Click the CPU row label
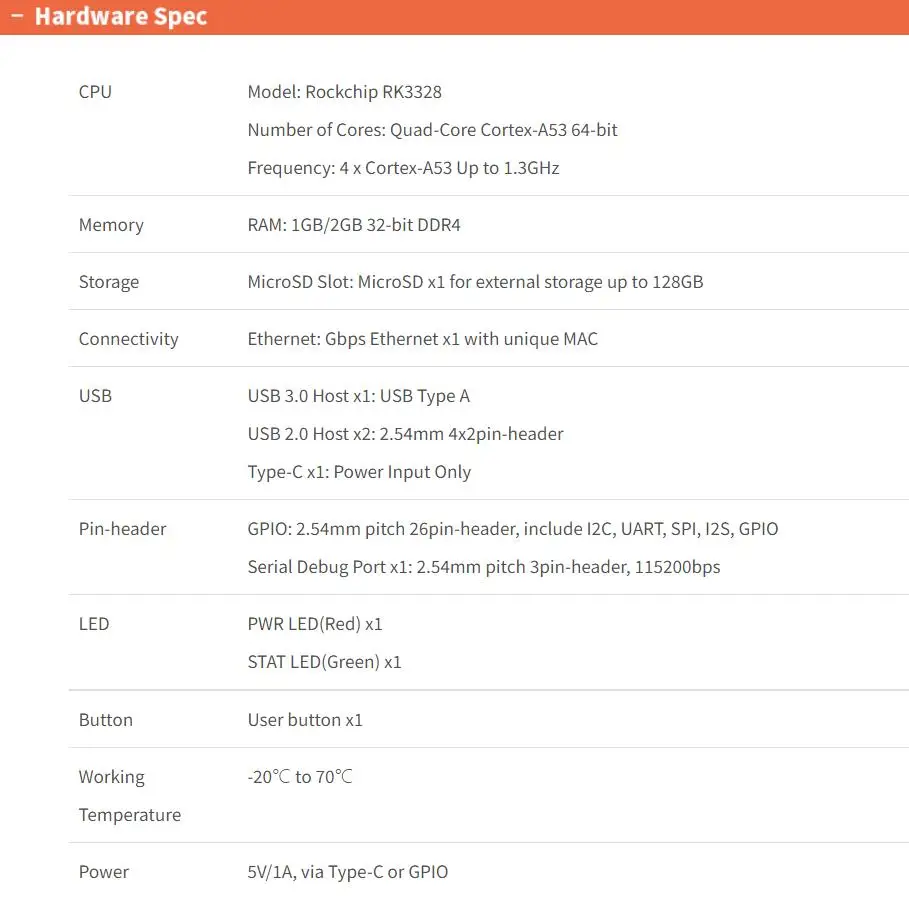 click(x=95, y=92)
